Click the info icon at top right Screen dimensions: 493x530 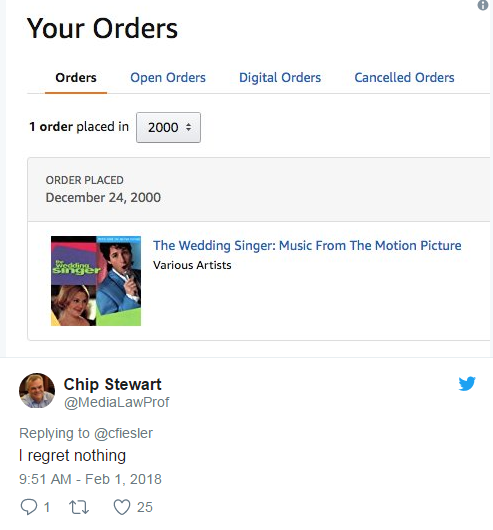coord(483,5)
